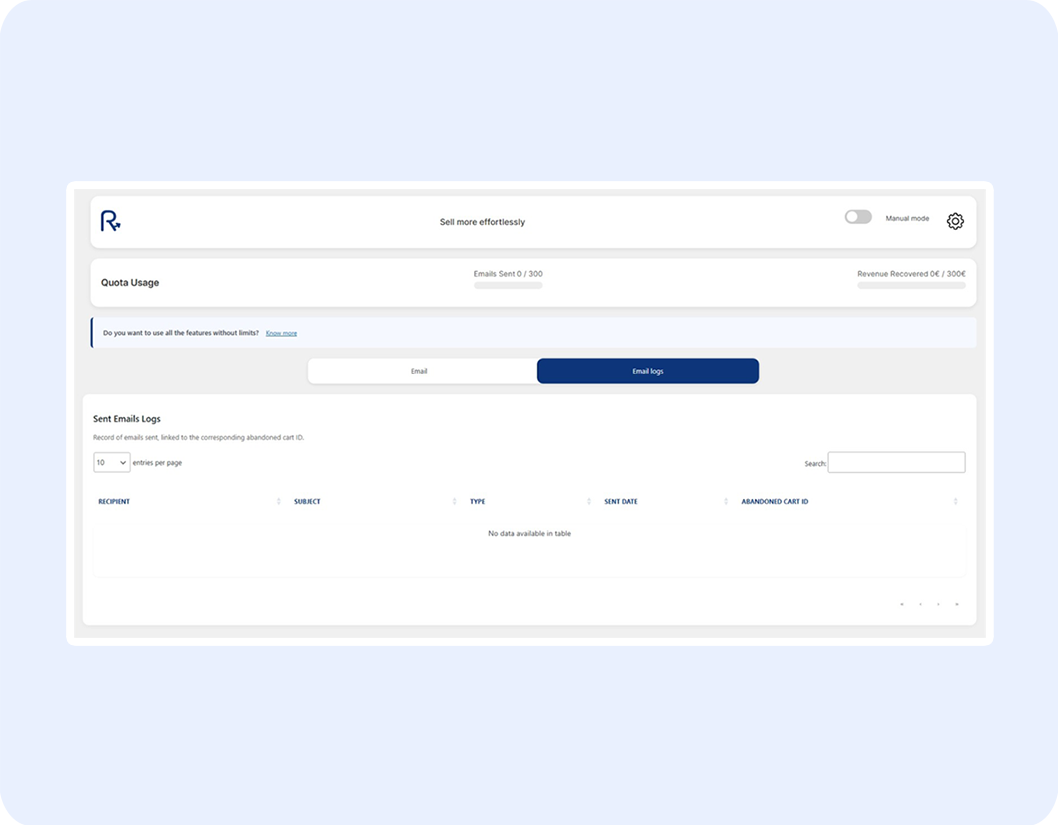
Task: Click the Manual mode label text
Action: click(x=907, y=218)
